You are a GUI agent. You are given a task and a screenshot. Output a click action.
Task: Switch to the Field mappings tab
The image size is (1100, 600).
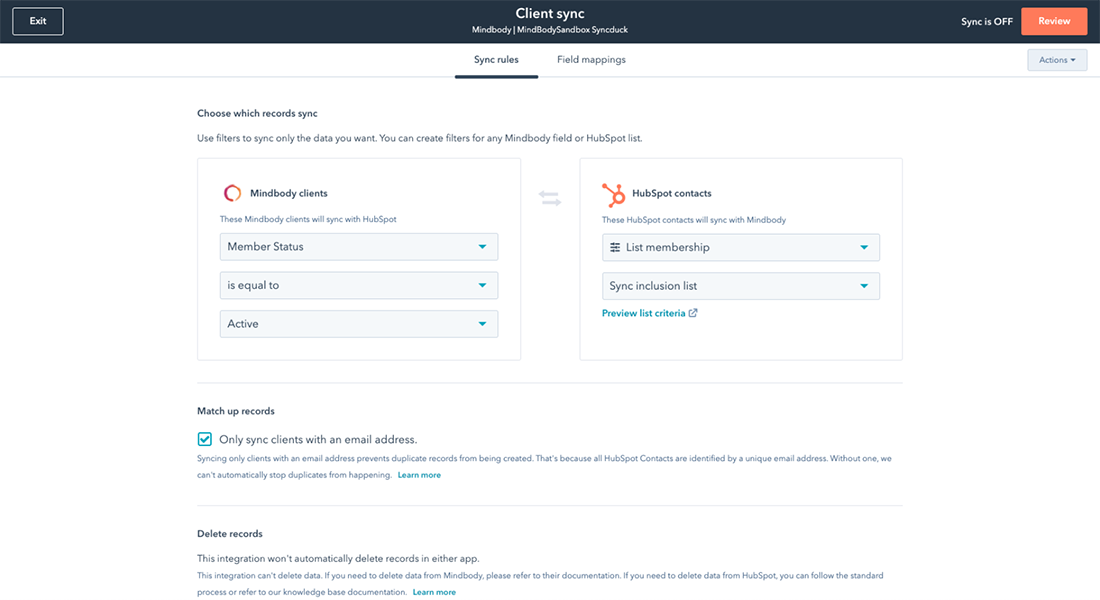(591, 60)
